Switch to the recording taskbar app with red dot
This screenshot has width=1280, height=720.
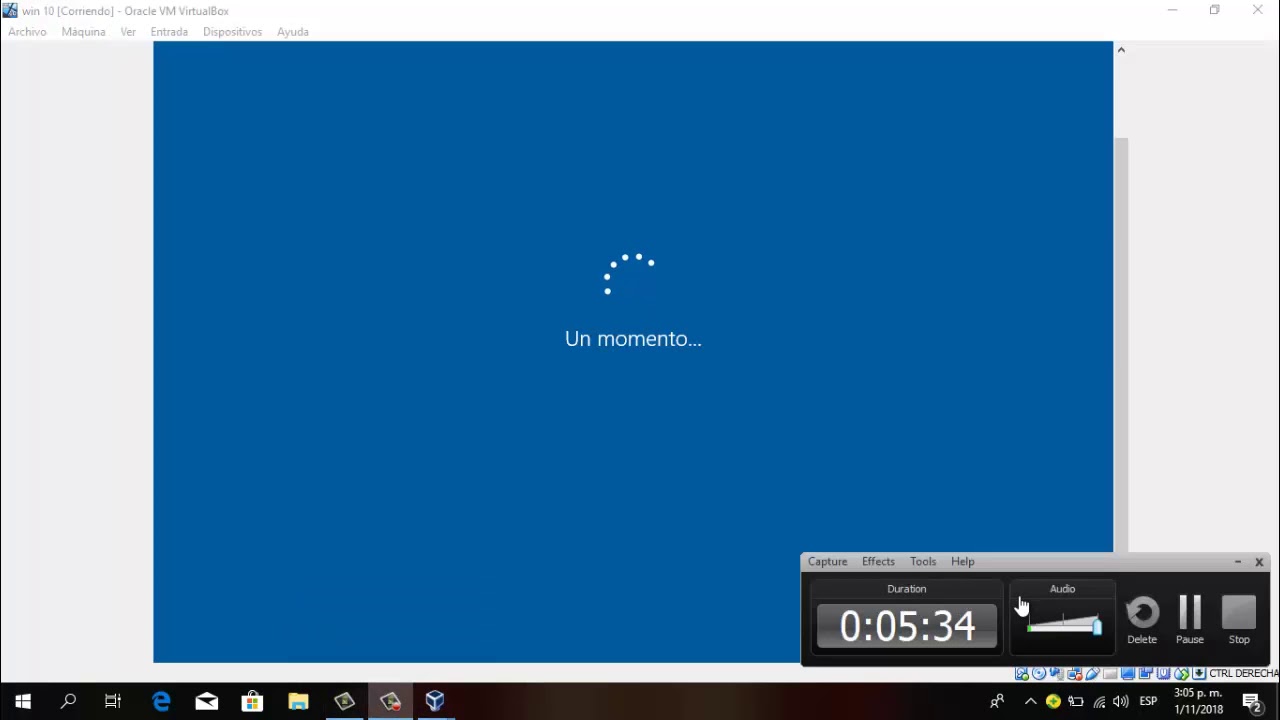click(390, 701)
